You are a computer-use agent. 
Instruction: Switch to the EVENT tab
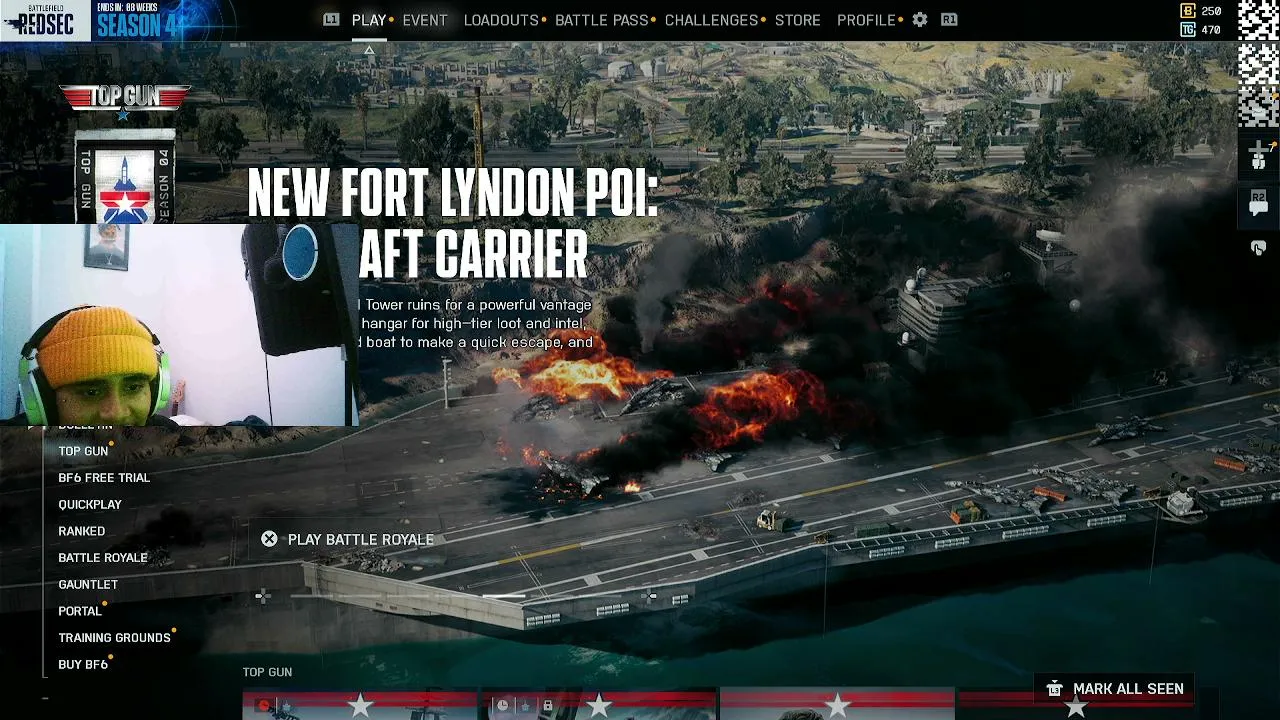click(x=425, y=20)
